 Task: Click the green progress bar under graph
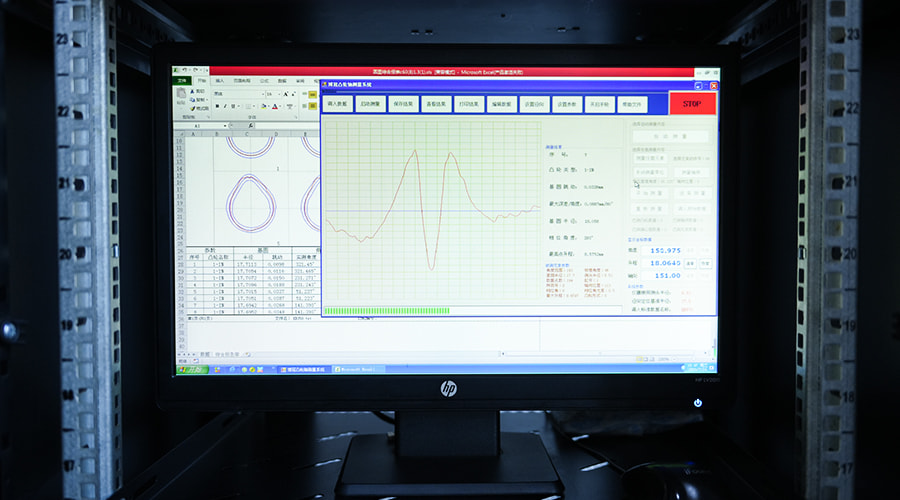pos(386,310)
